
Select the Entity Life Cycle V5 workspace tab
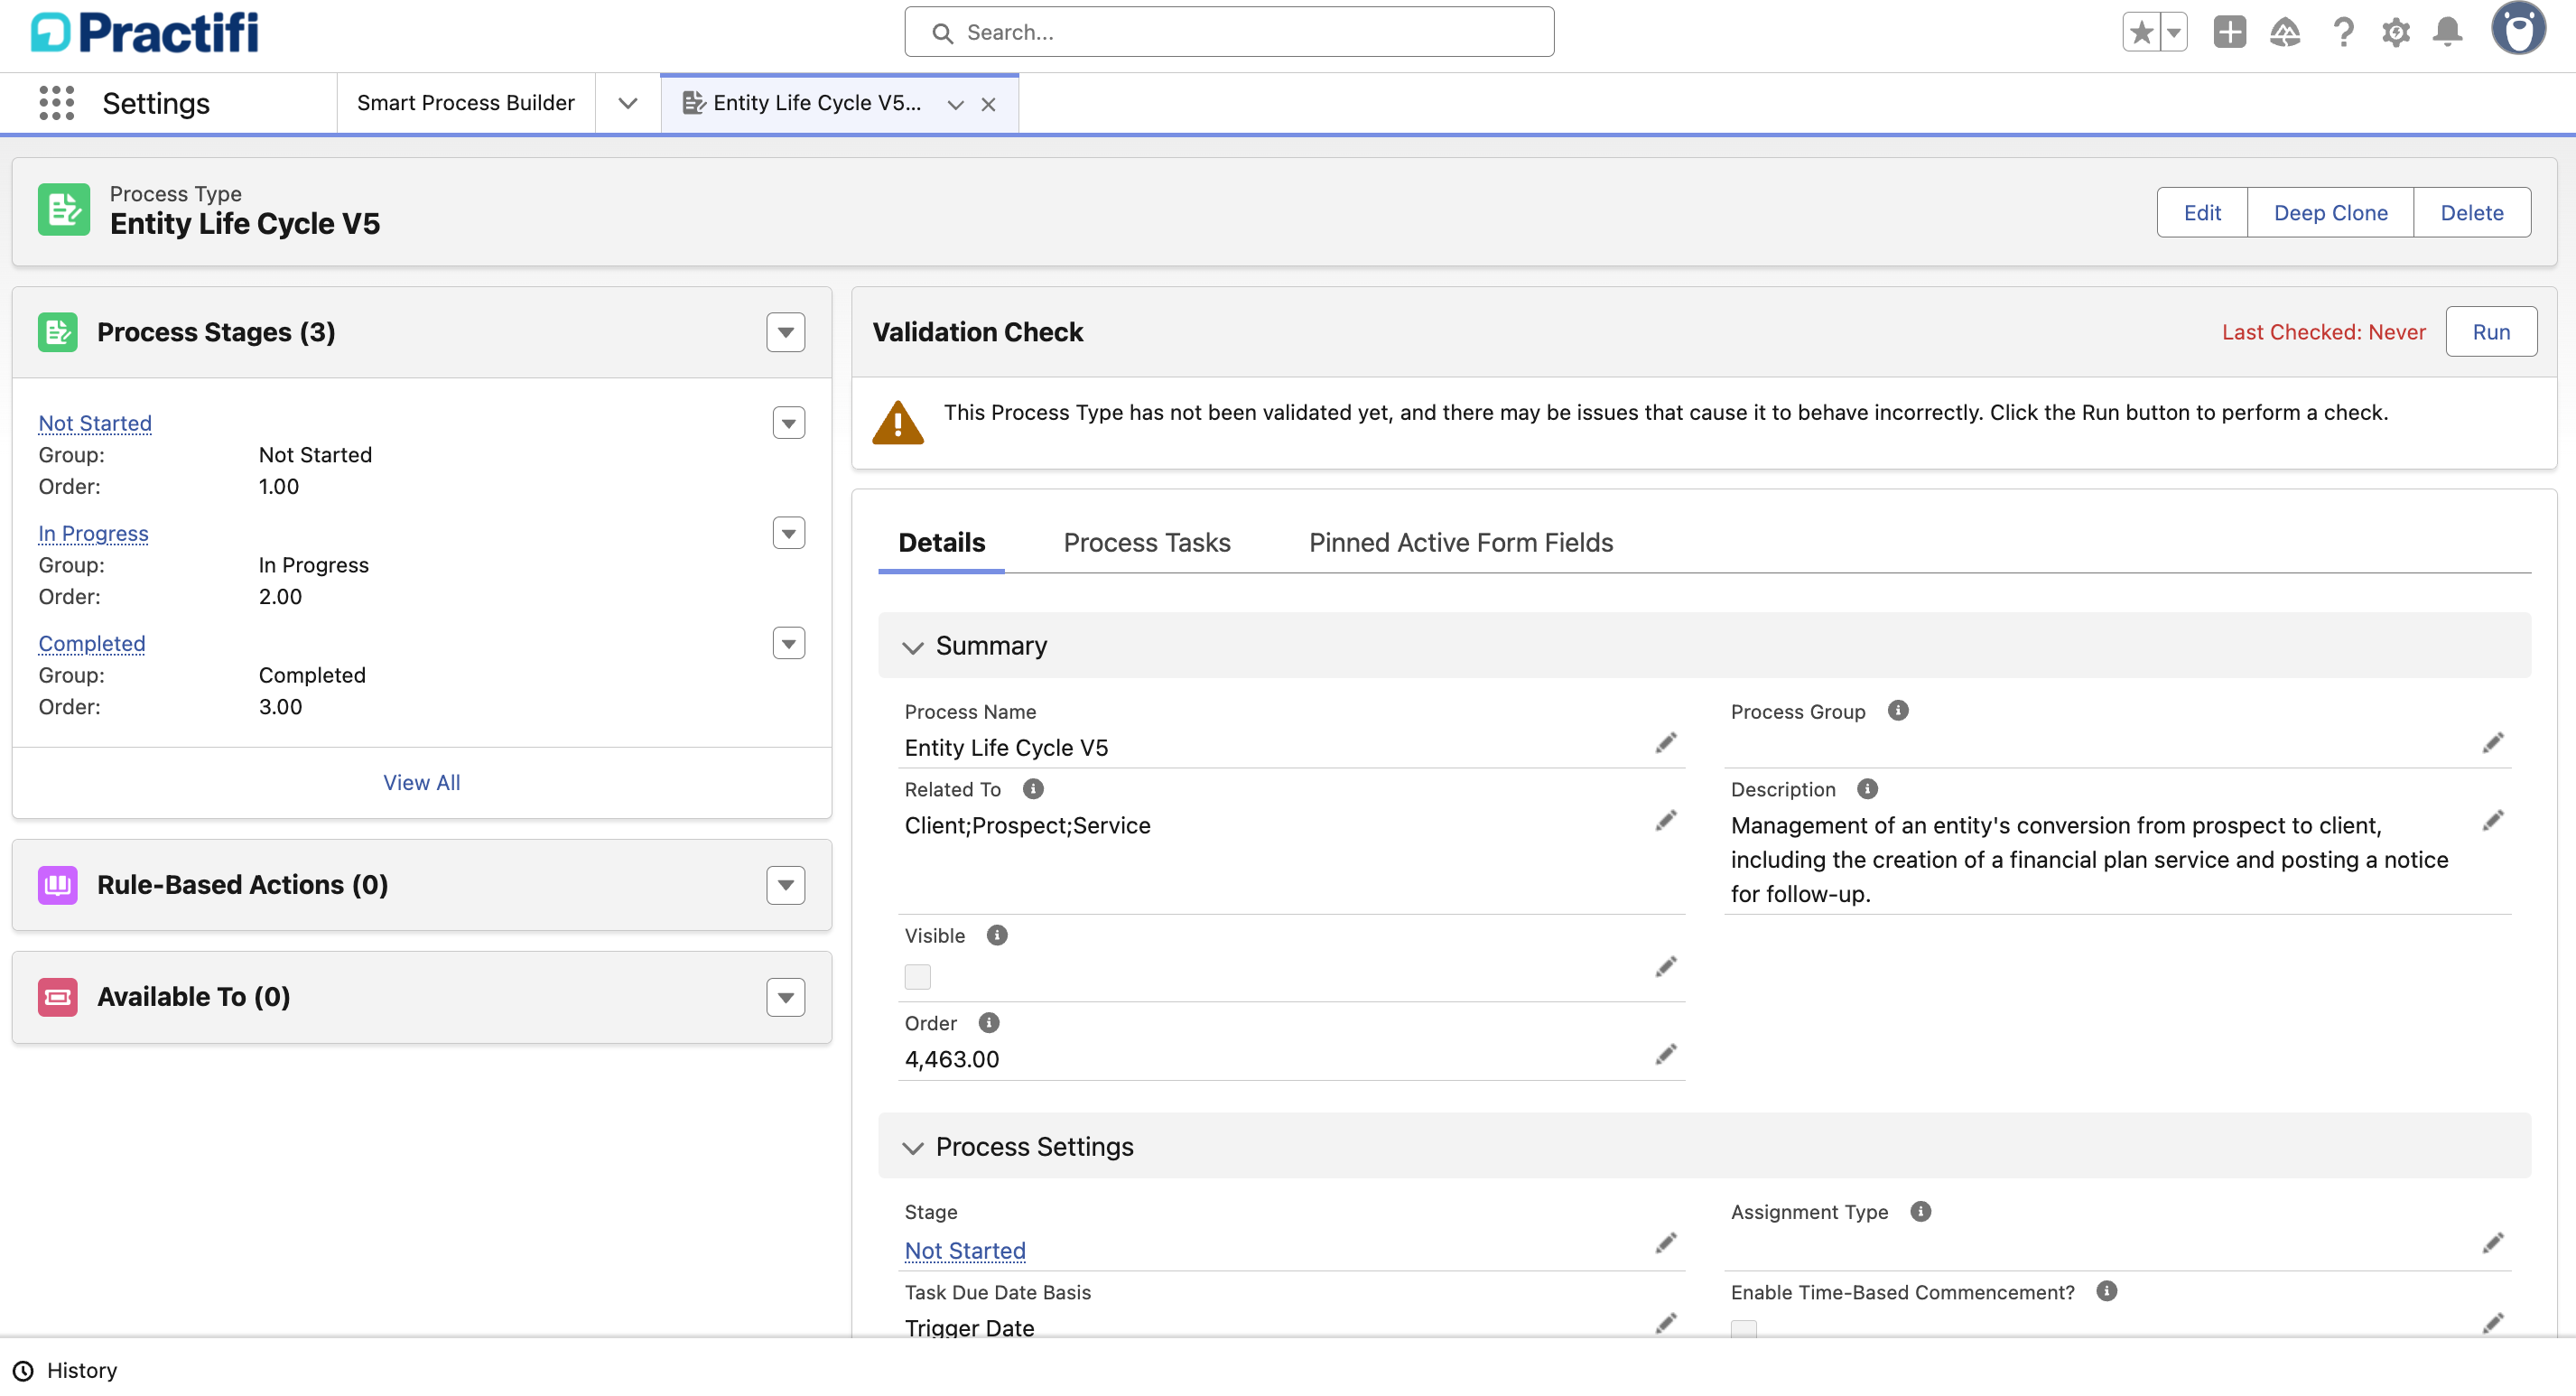816,103
